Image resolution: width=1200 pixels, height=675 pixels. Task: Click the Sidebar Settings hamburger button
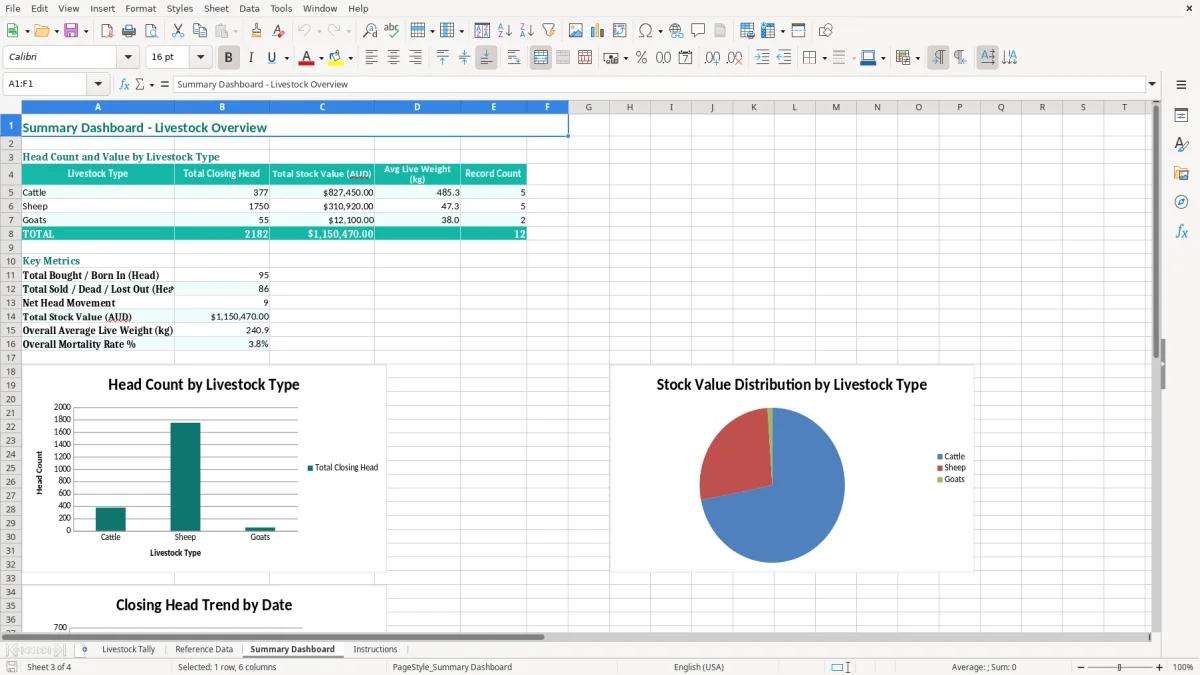tap(1181, 84)
